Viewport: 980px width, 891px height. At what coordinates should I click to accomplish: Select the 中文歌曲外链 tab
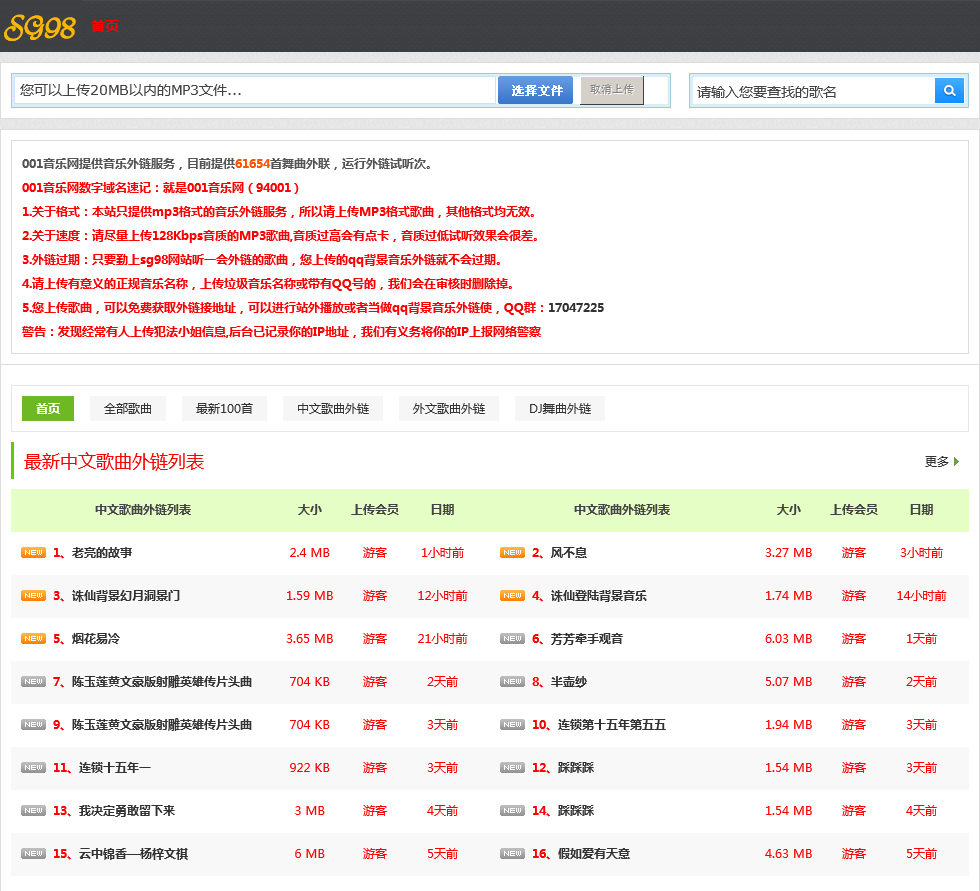(333, 409)
